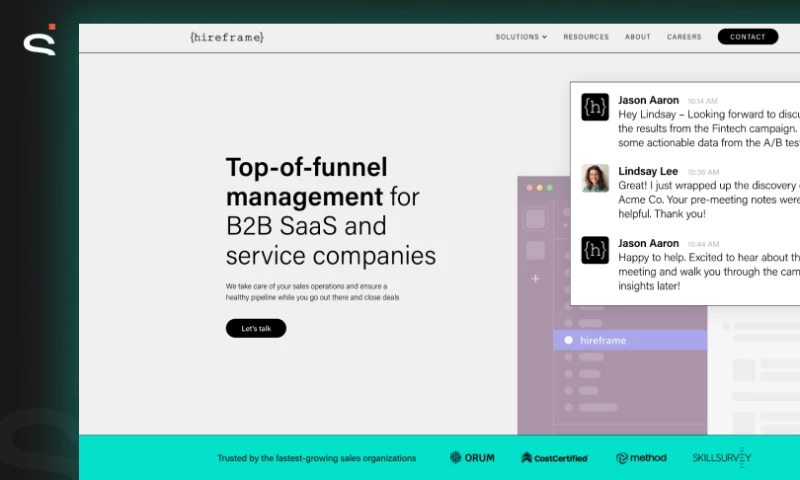
Task: Click the yellow minimize dot on mock window
Action: point(539,188)
